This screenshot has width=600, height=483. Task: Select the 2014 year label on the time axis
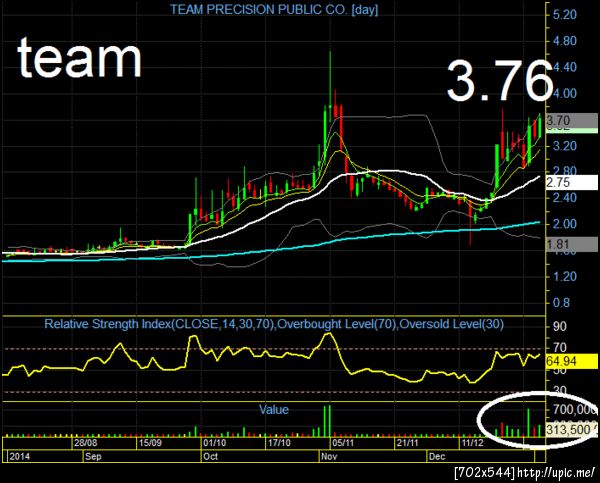(x=19, y=457)
